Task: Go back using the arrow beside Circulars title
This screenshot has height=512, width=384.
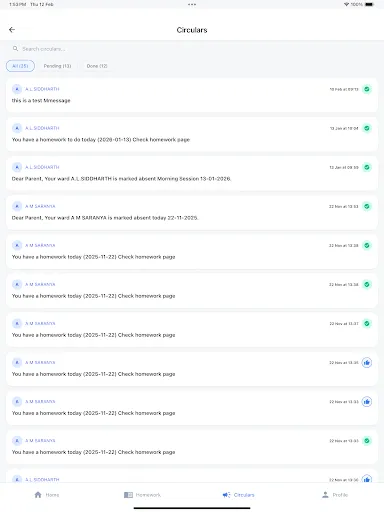Action: [12, 30]
